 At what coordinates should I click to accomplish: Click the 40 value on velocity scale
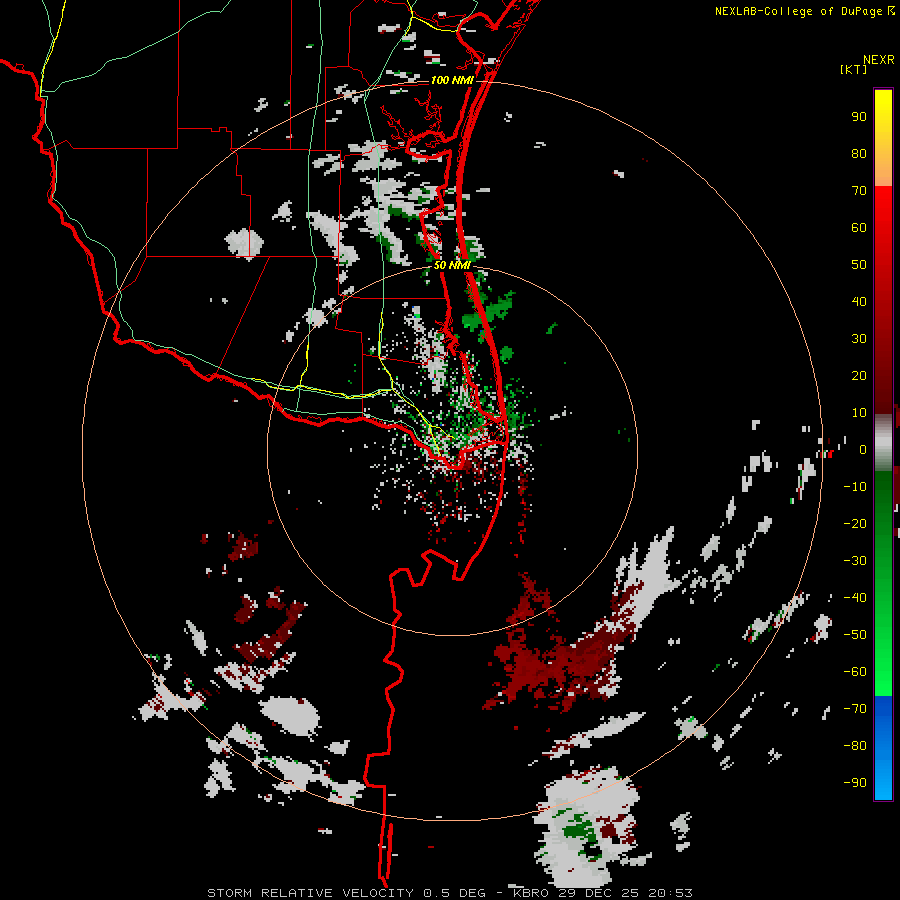click(859, 301)
